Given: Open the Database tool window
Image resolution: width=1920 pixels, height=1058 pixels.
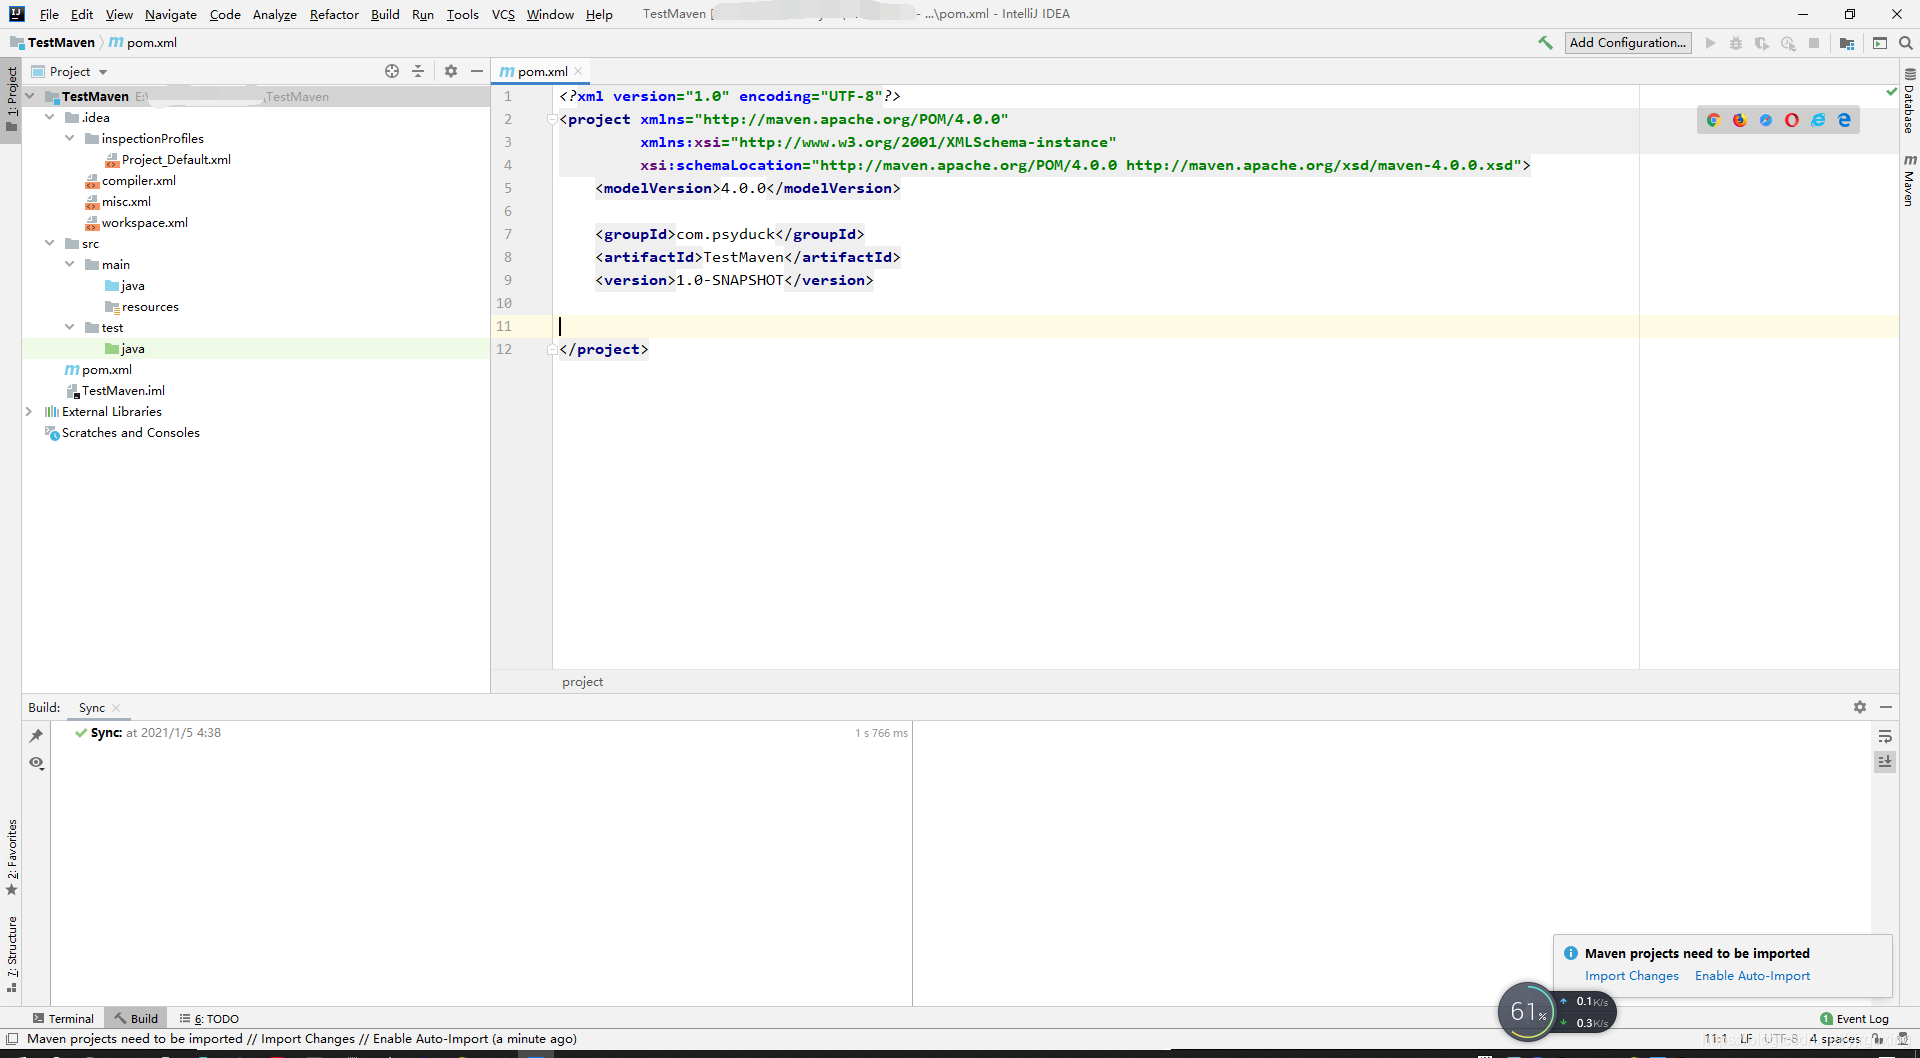Looking at the screenshot, I should pyautogui.click(x=1909, y=101).
